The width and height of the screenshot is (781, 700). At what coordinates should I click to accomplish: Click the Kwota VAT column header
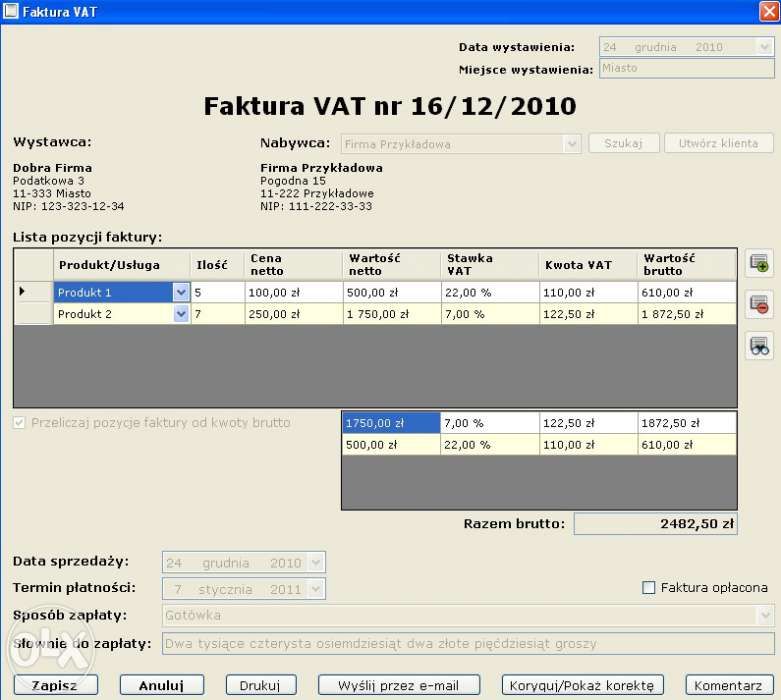tap(589, 265)
